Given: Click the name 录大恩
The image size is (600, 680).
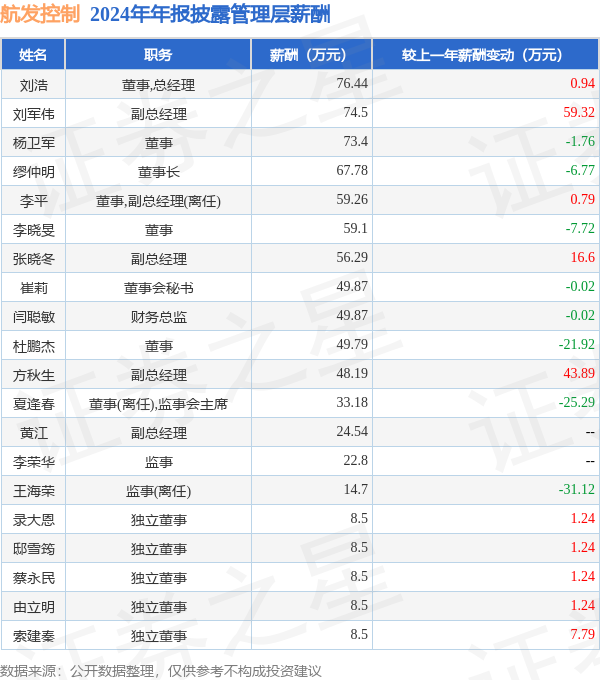Looking at the screenshot, I should click(x=34, y=520).
